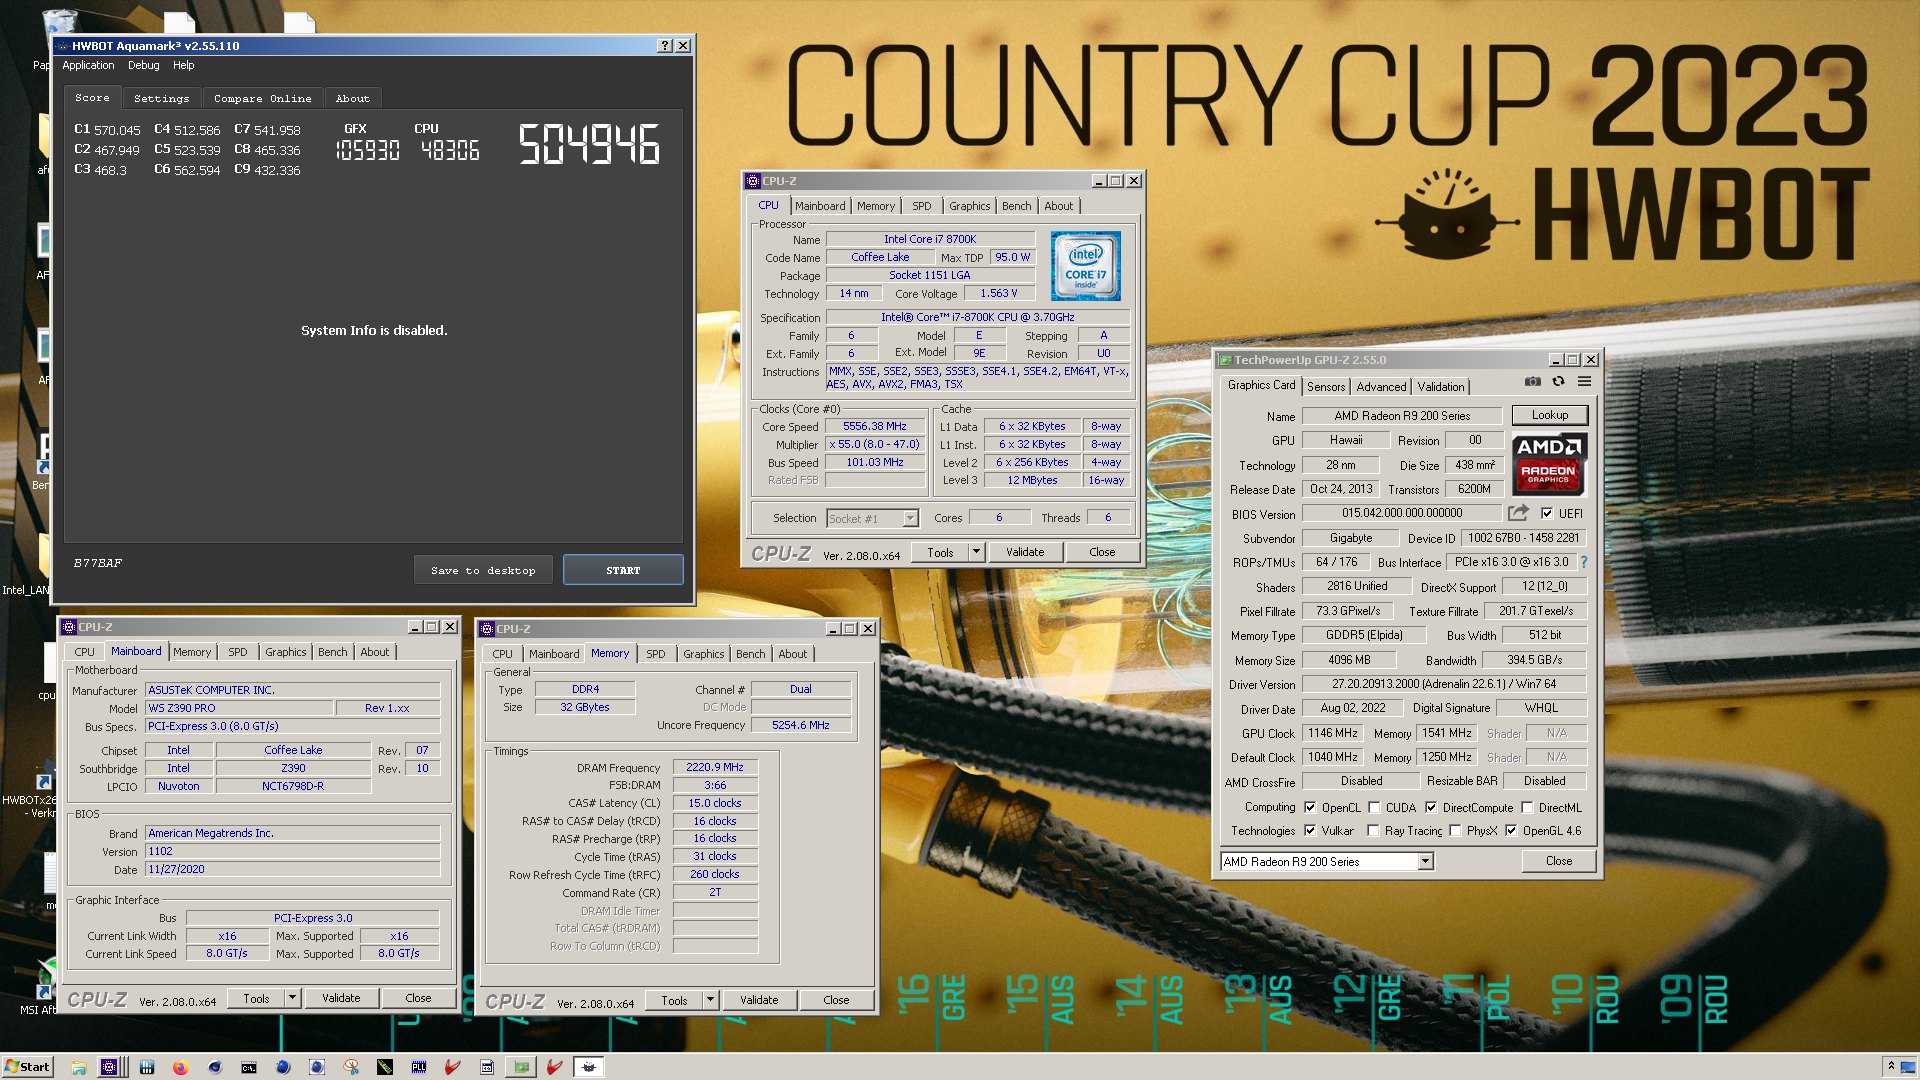Switch to Aquamark Settings tab

[x=161, y=98]
